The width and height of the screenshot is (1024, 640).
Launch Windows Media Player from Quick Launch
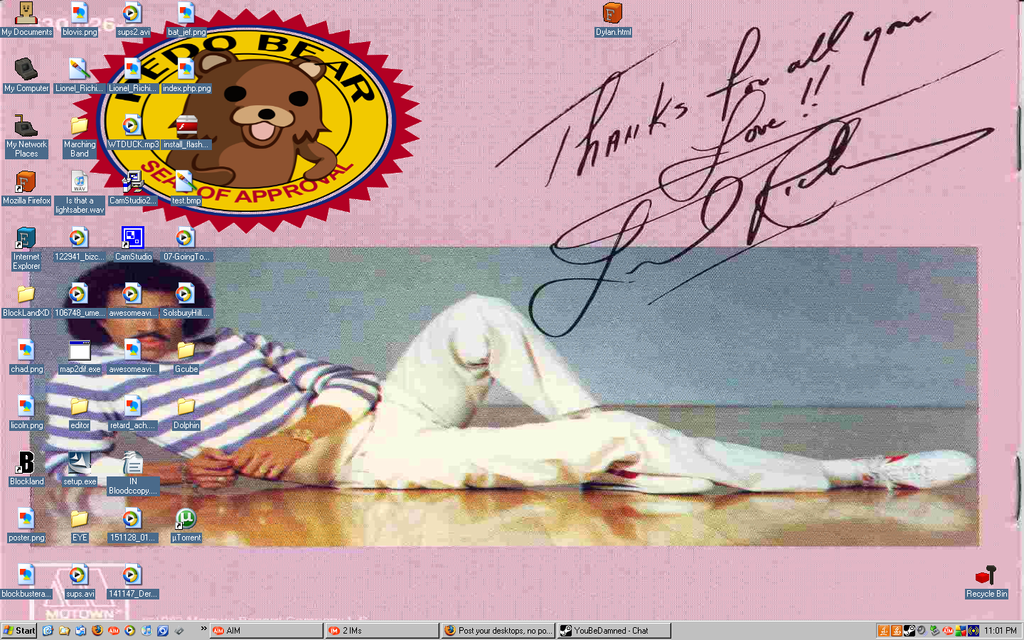coord(130,631)
